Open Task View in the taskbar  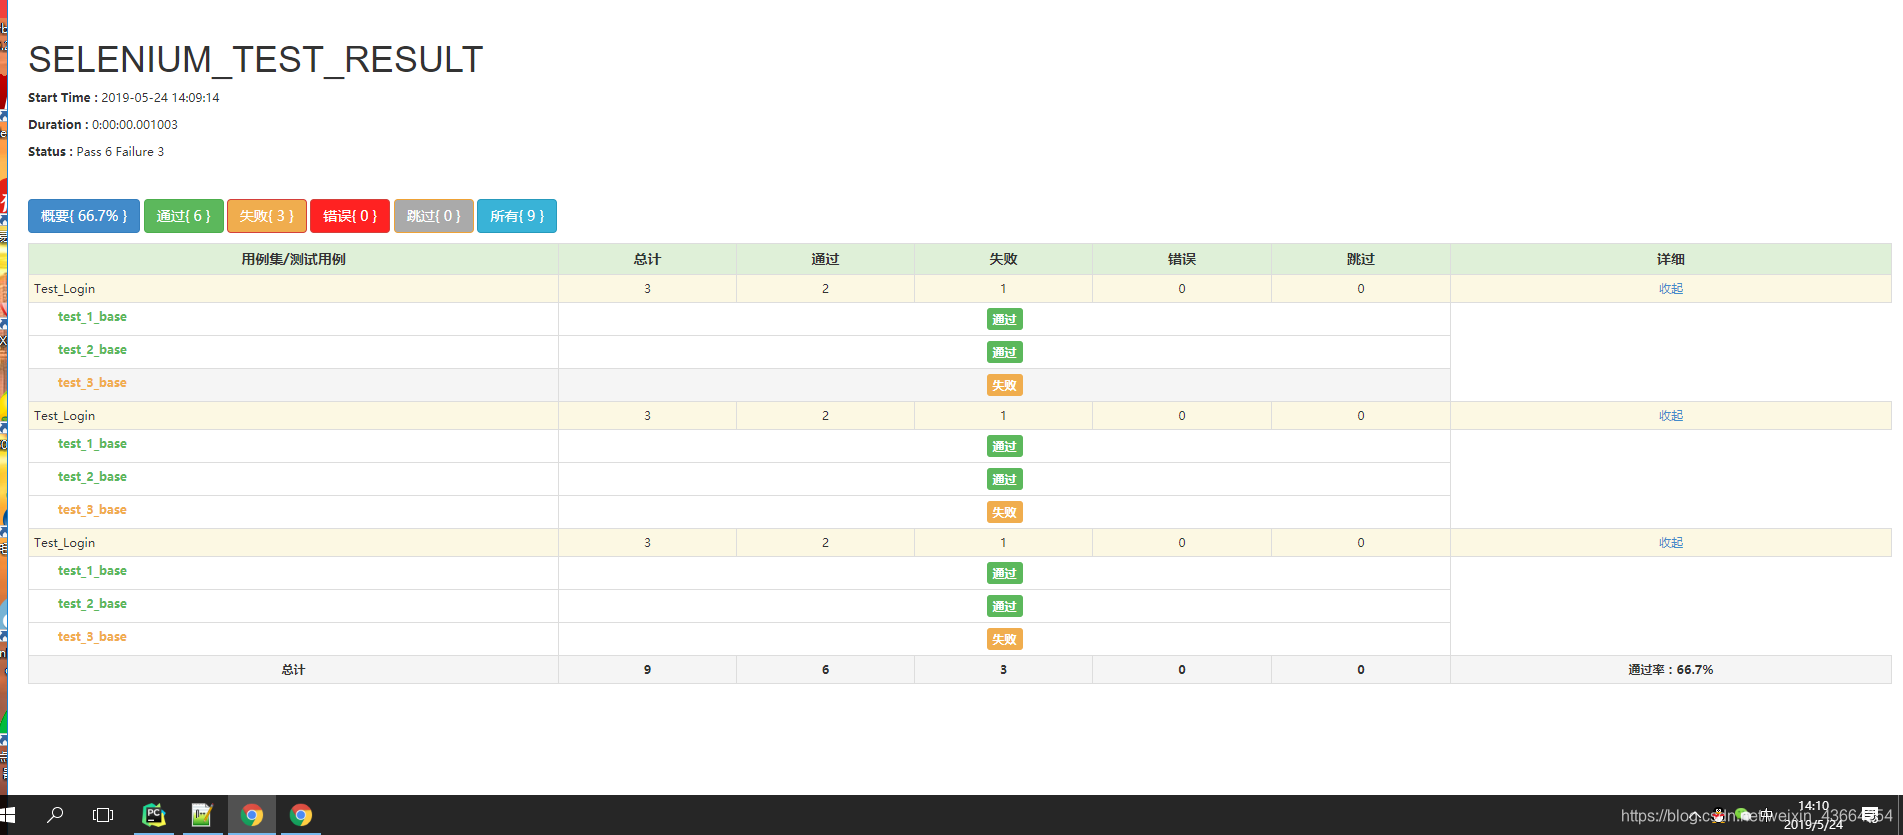(x=103, y=815)
